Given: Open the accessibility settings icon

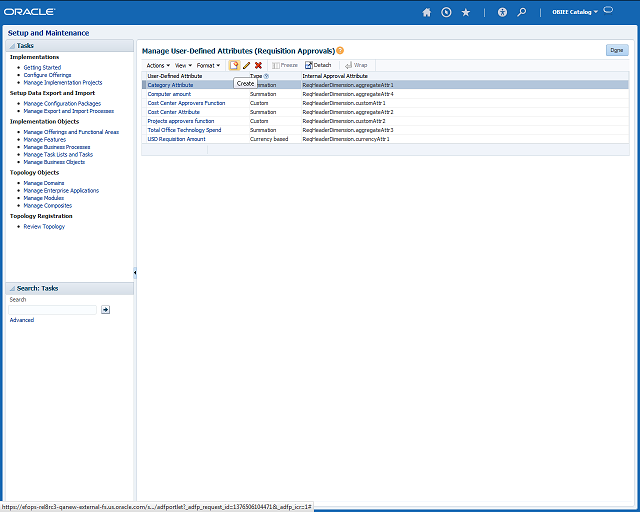Looking at the screenshot, I should coord(502,12).
